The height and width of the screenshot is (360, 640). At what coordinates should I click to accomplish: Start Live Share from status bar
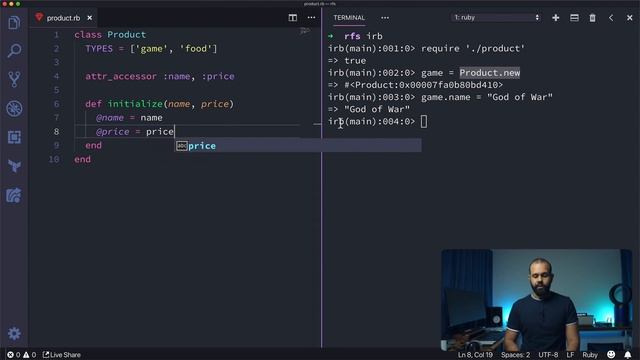point(62,355)
